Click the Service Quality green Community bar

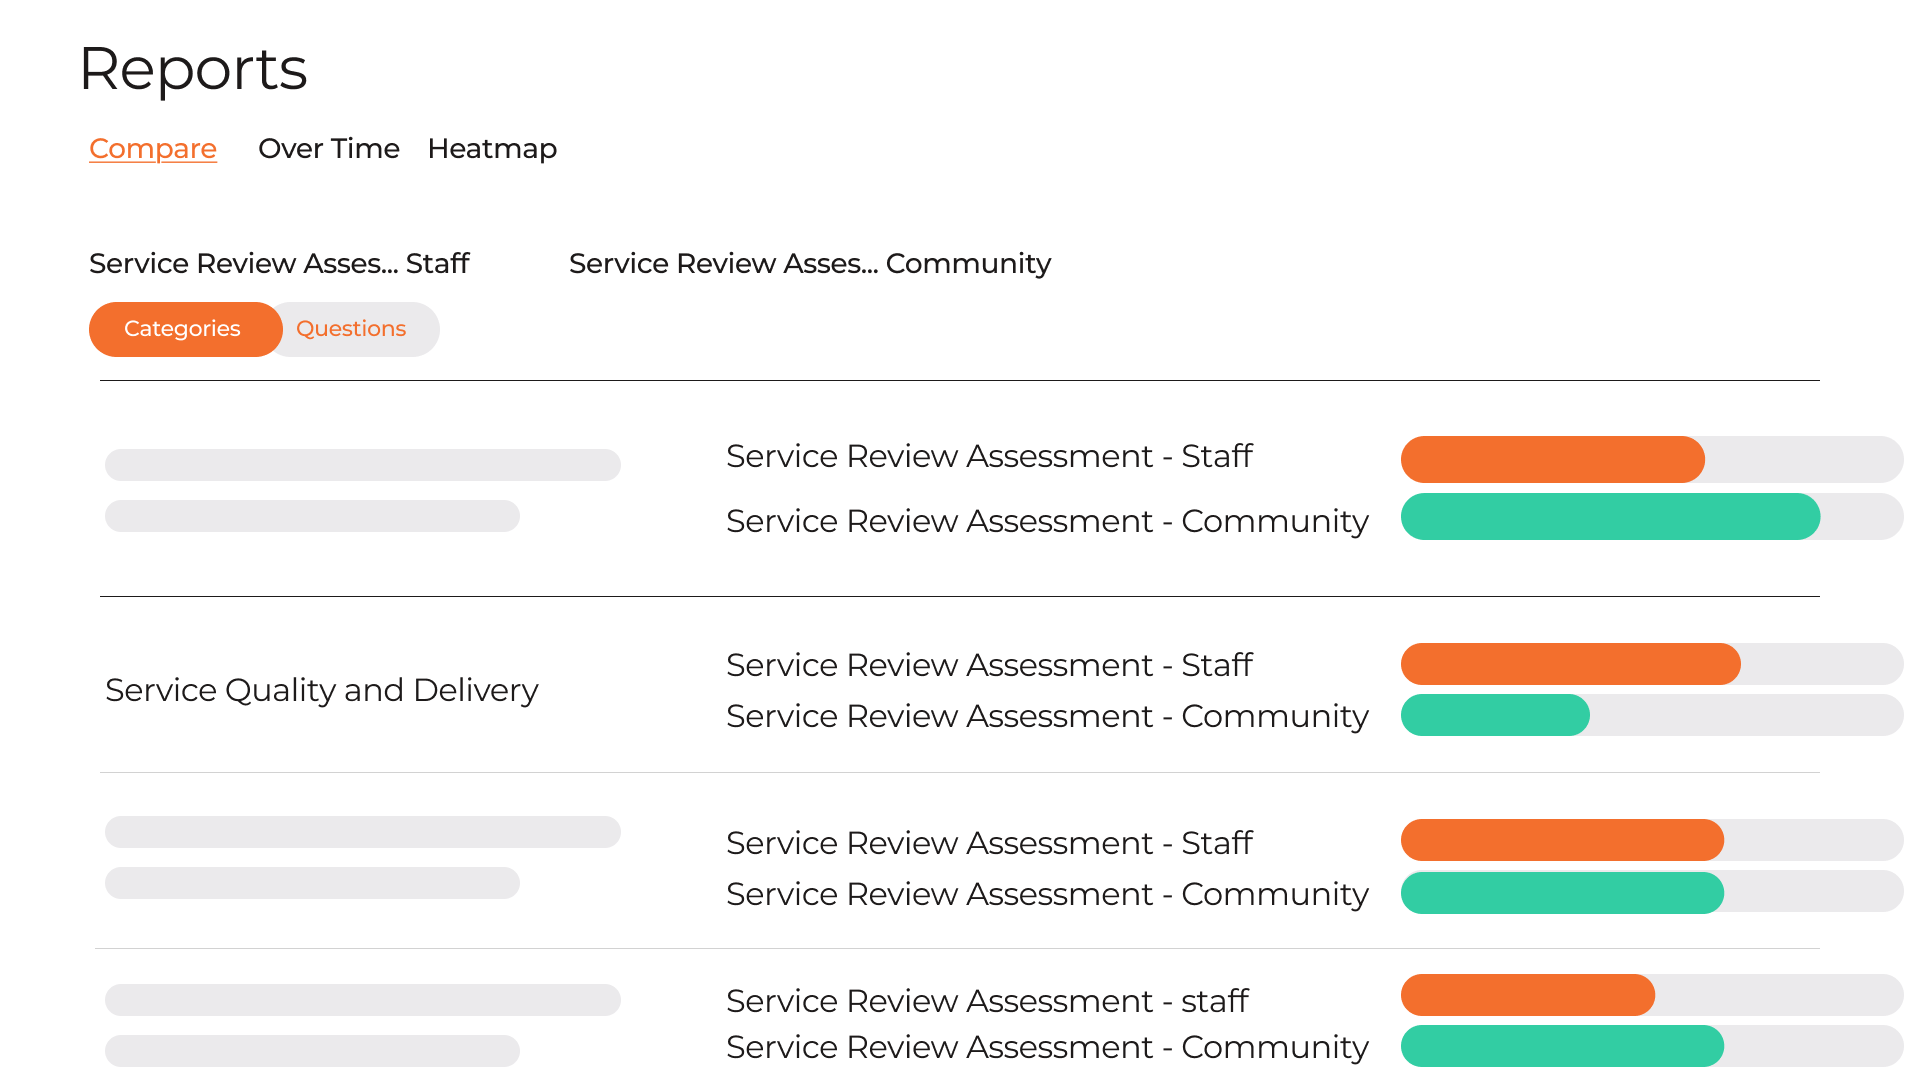click(1495, 715)
